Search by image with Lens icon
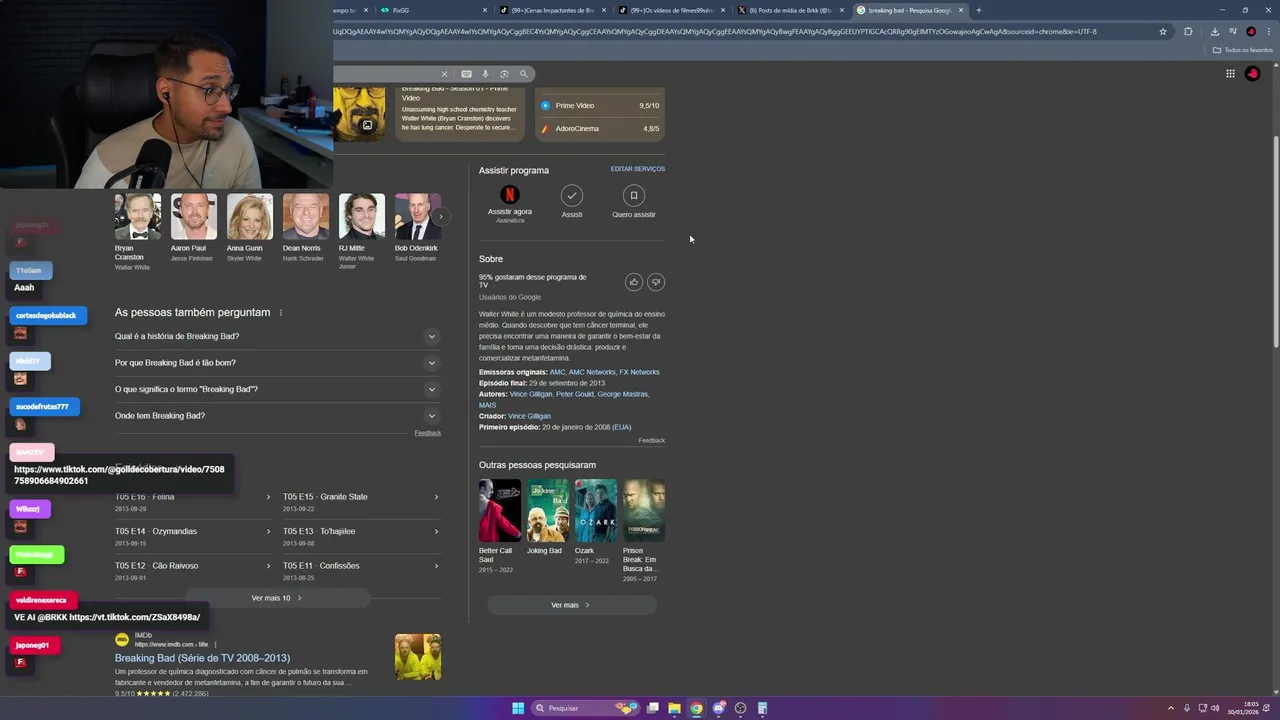This screenshot has height=720, width=1280. click(x=504, y=74)
